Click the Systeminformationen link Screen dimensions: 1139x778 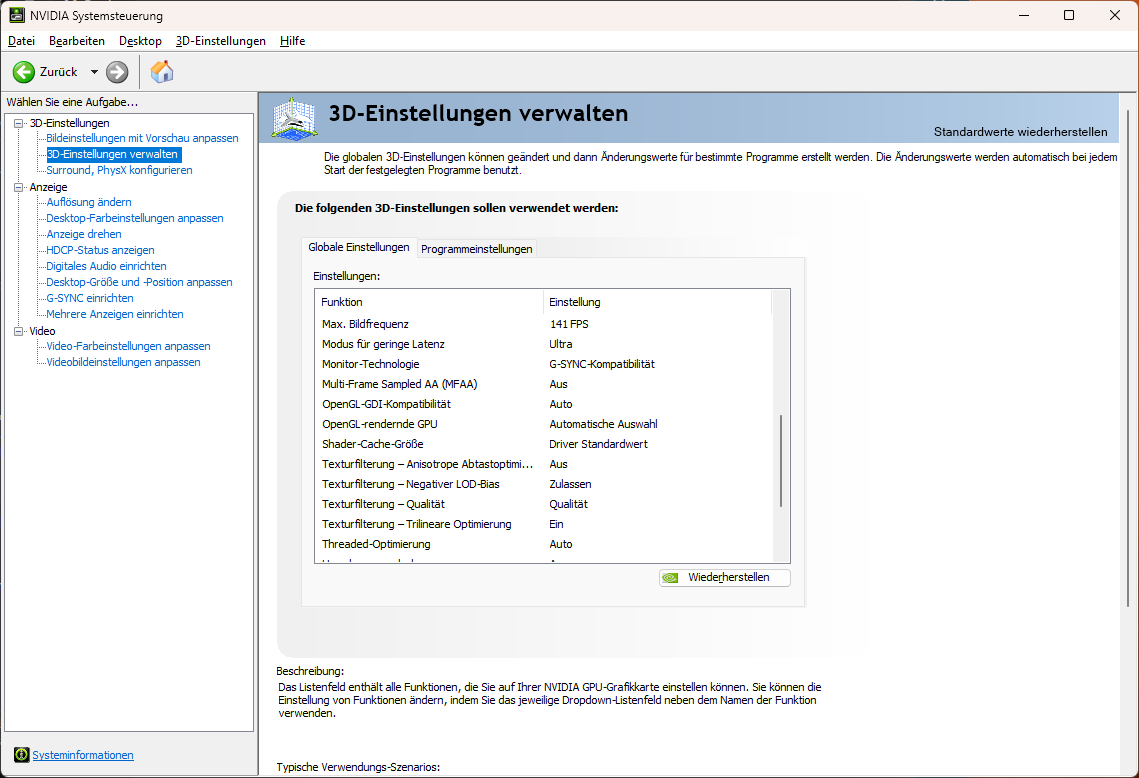click(83, 755)
